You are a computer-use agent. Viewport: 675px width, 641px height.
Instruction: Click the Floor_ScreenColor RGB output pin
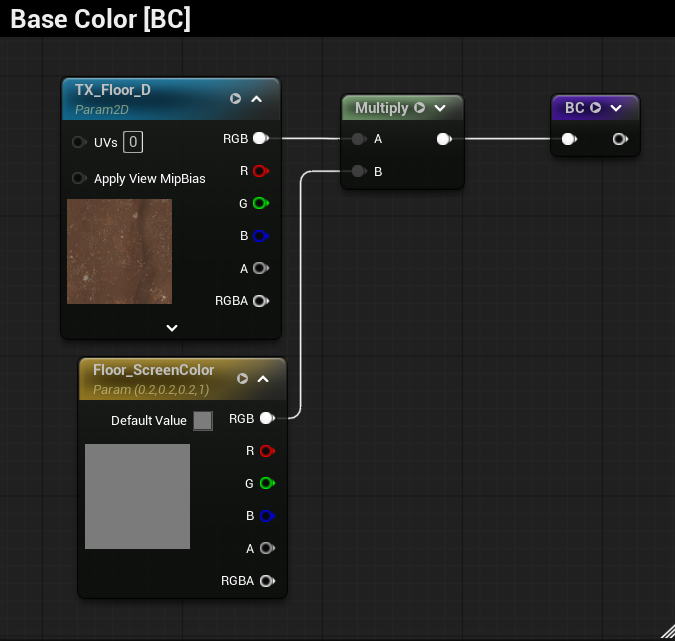[x=267, y=418]
